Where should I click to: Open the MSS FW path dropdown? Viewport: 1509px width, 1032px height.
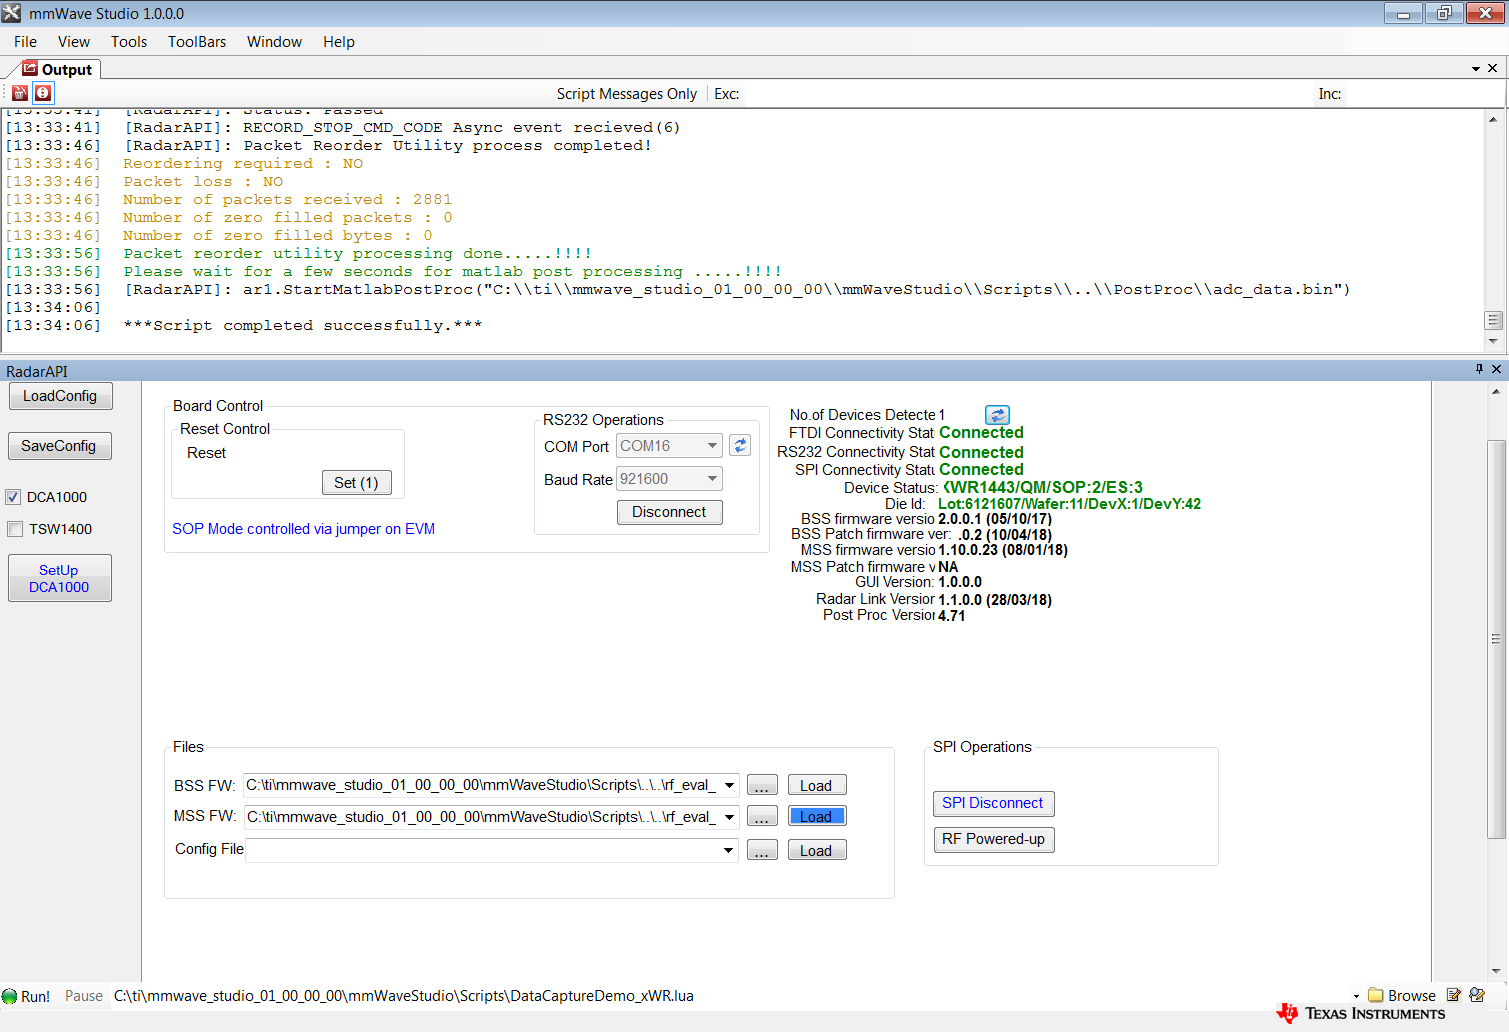tap(730, 817)
